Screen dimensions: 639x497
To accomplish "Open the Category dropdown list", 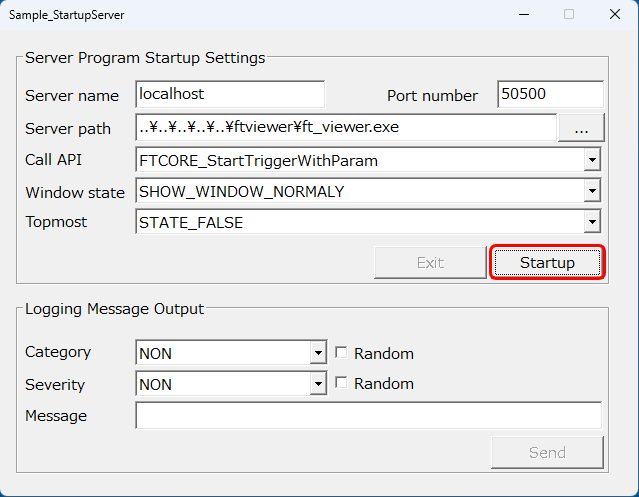I will 318,353.
